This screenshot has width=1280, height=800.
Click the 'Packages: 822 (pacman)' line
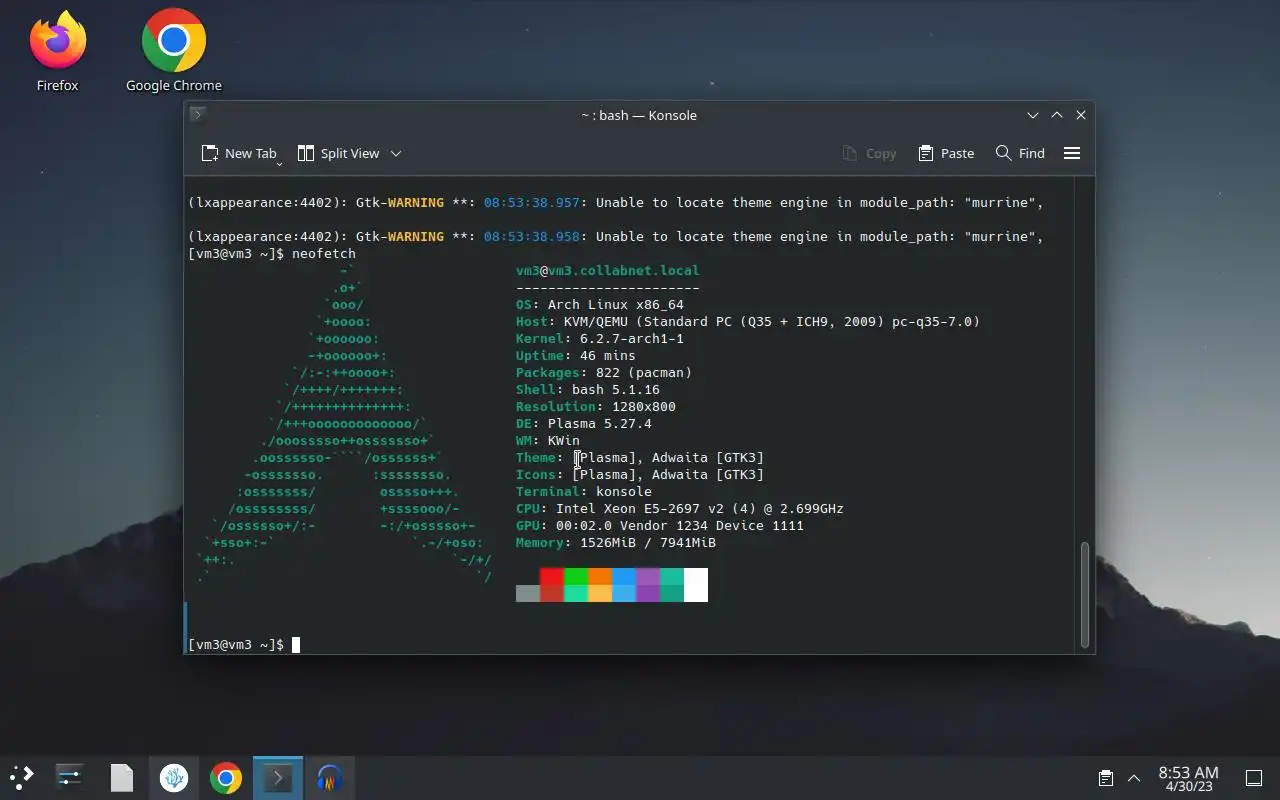pyautogui.click(x=604, y=373)
